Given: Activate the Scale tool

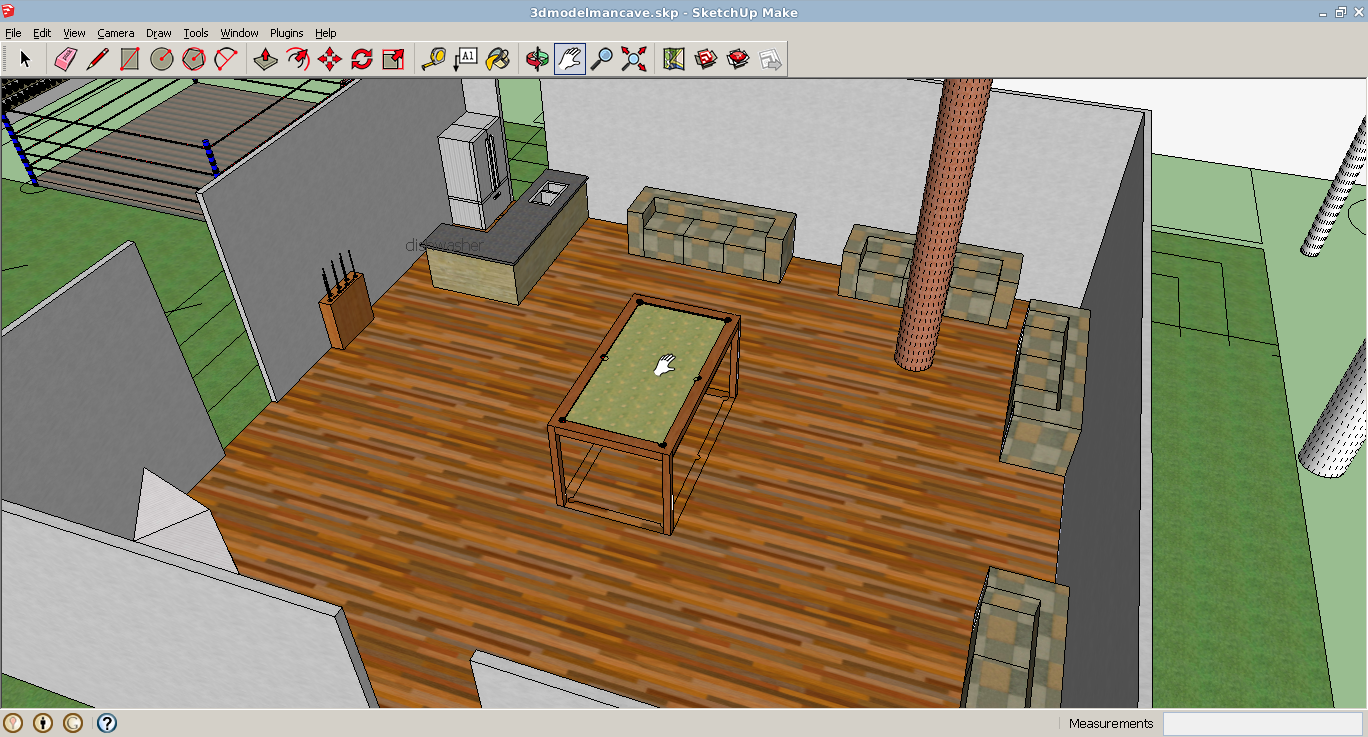Looking at the screenshot, I should pyautogui.click(x=393, y=59).
